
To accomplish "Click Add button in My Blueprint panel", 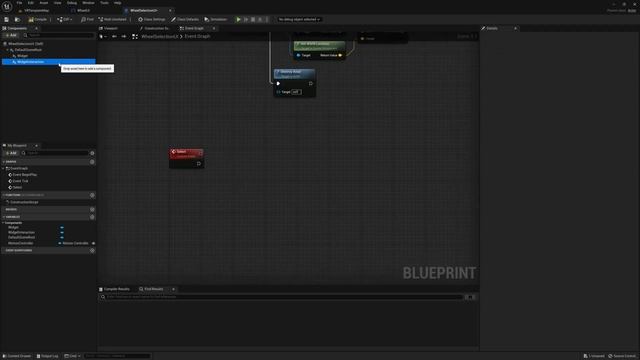I will 11,153.
